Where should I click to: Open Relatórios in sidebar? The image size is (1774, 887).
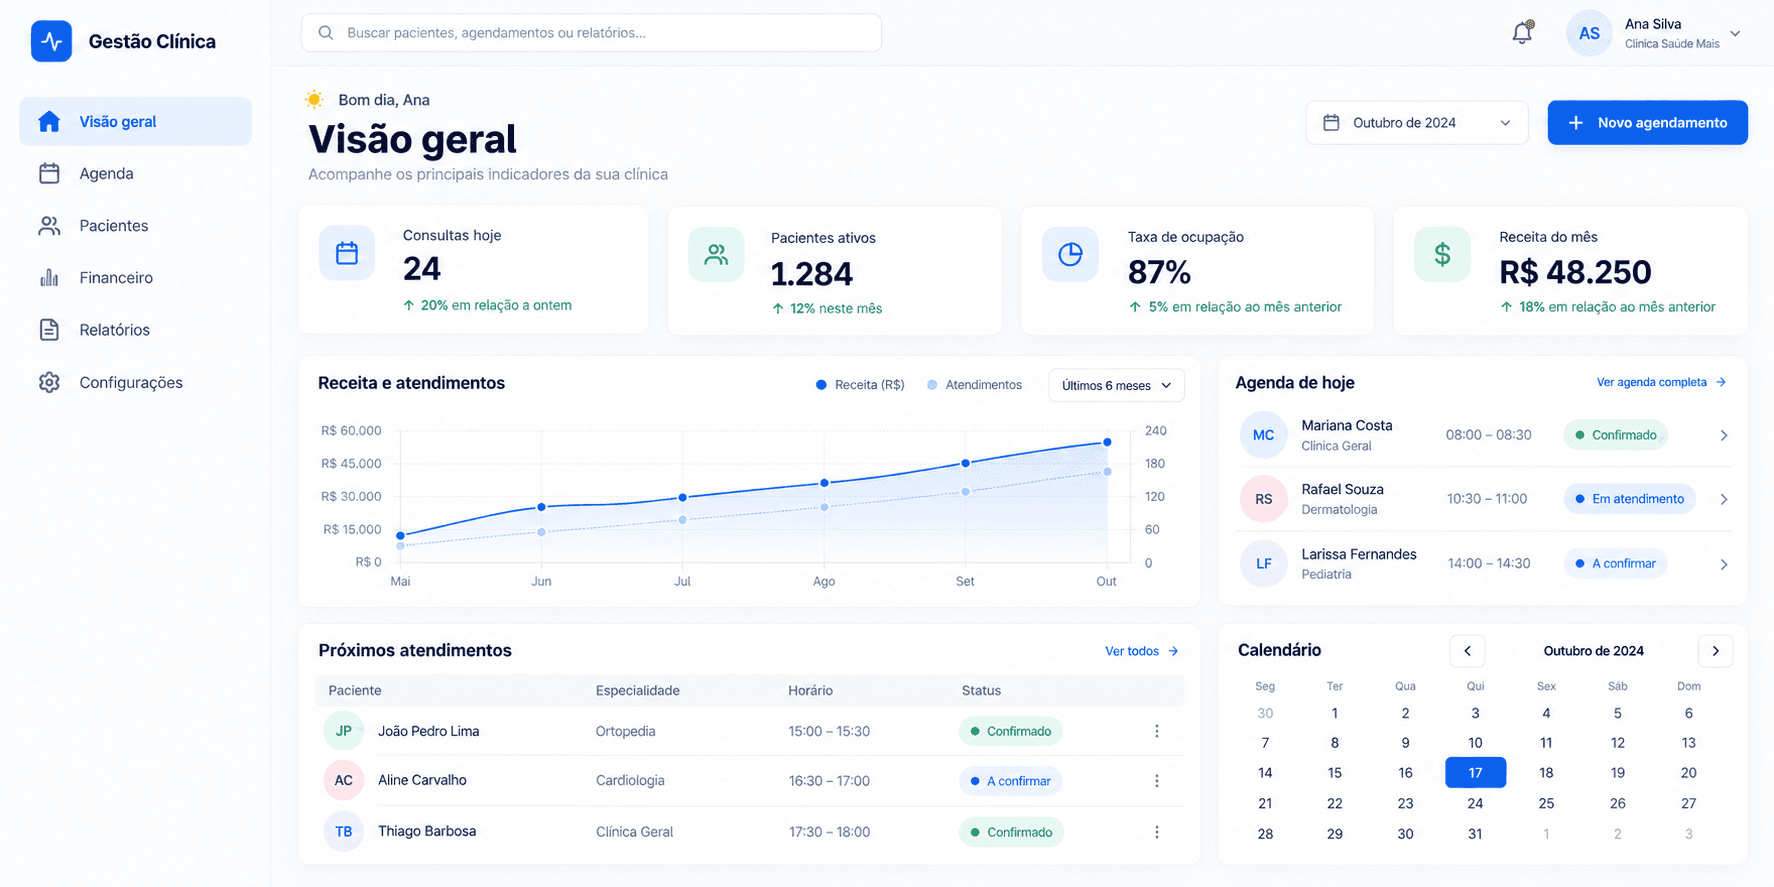[x=135, y=330]
